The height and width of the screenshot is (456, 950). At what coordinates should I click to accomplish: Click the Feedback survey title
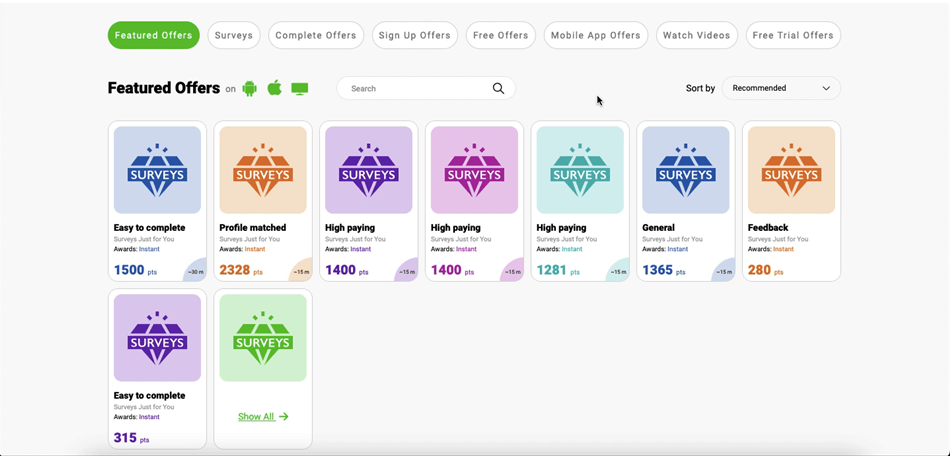coord(768,228)
